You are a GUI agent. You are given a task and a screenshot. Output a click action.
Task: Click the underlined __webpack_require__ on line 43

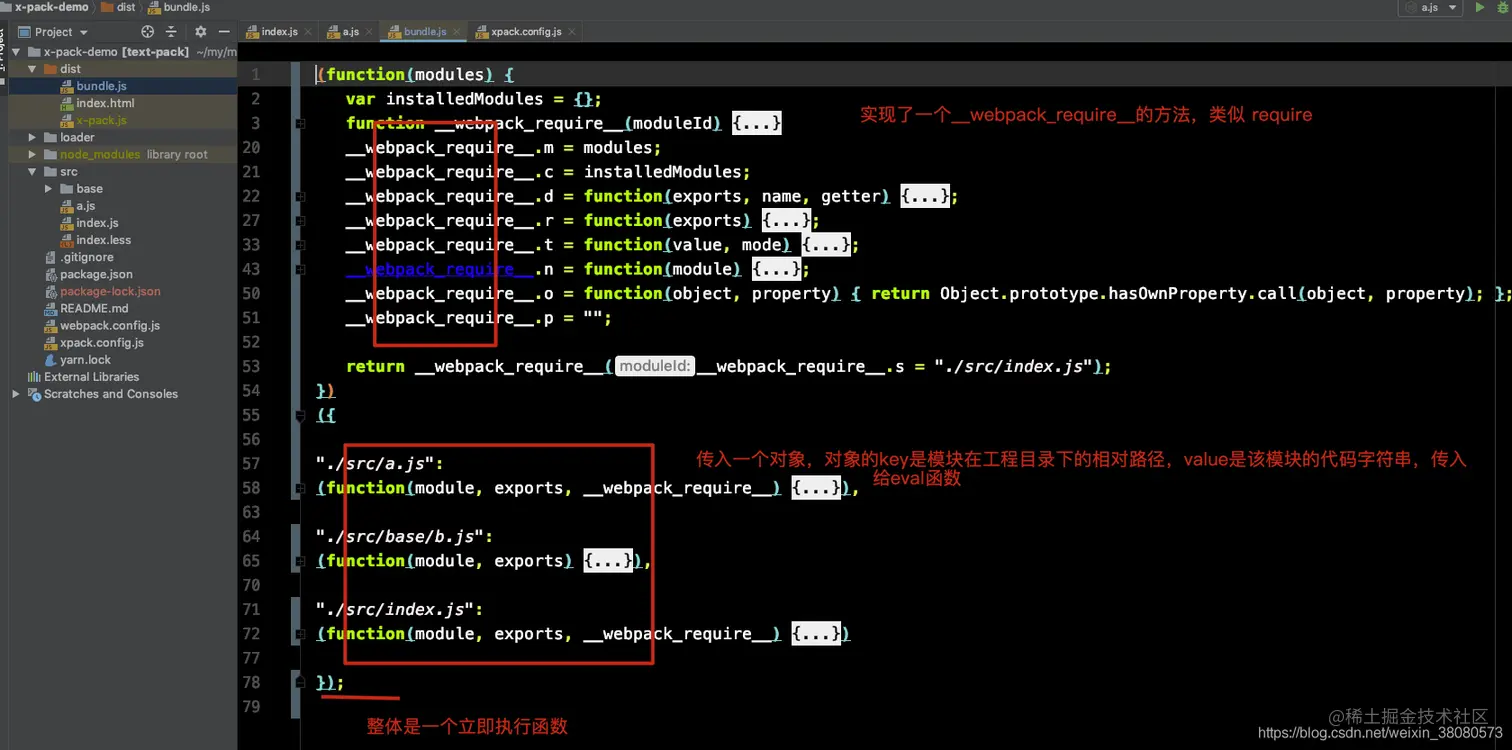point(439,269)
